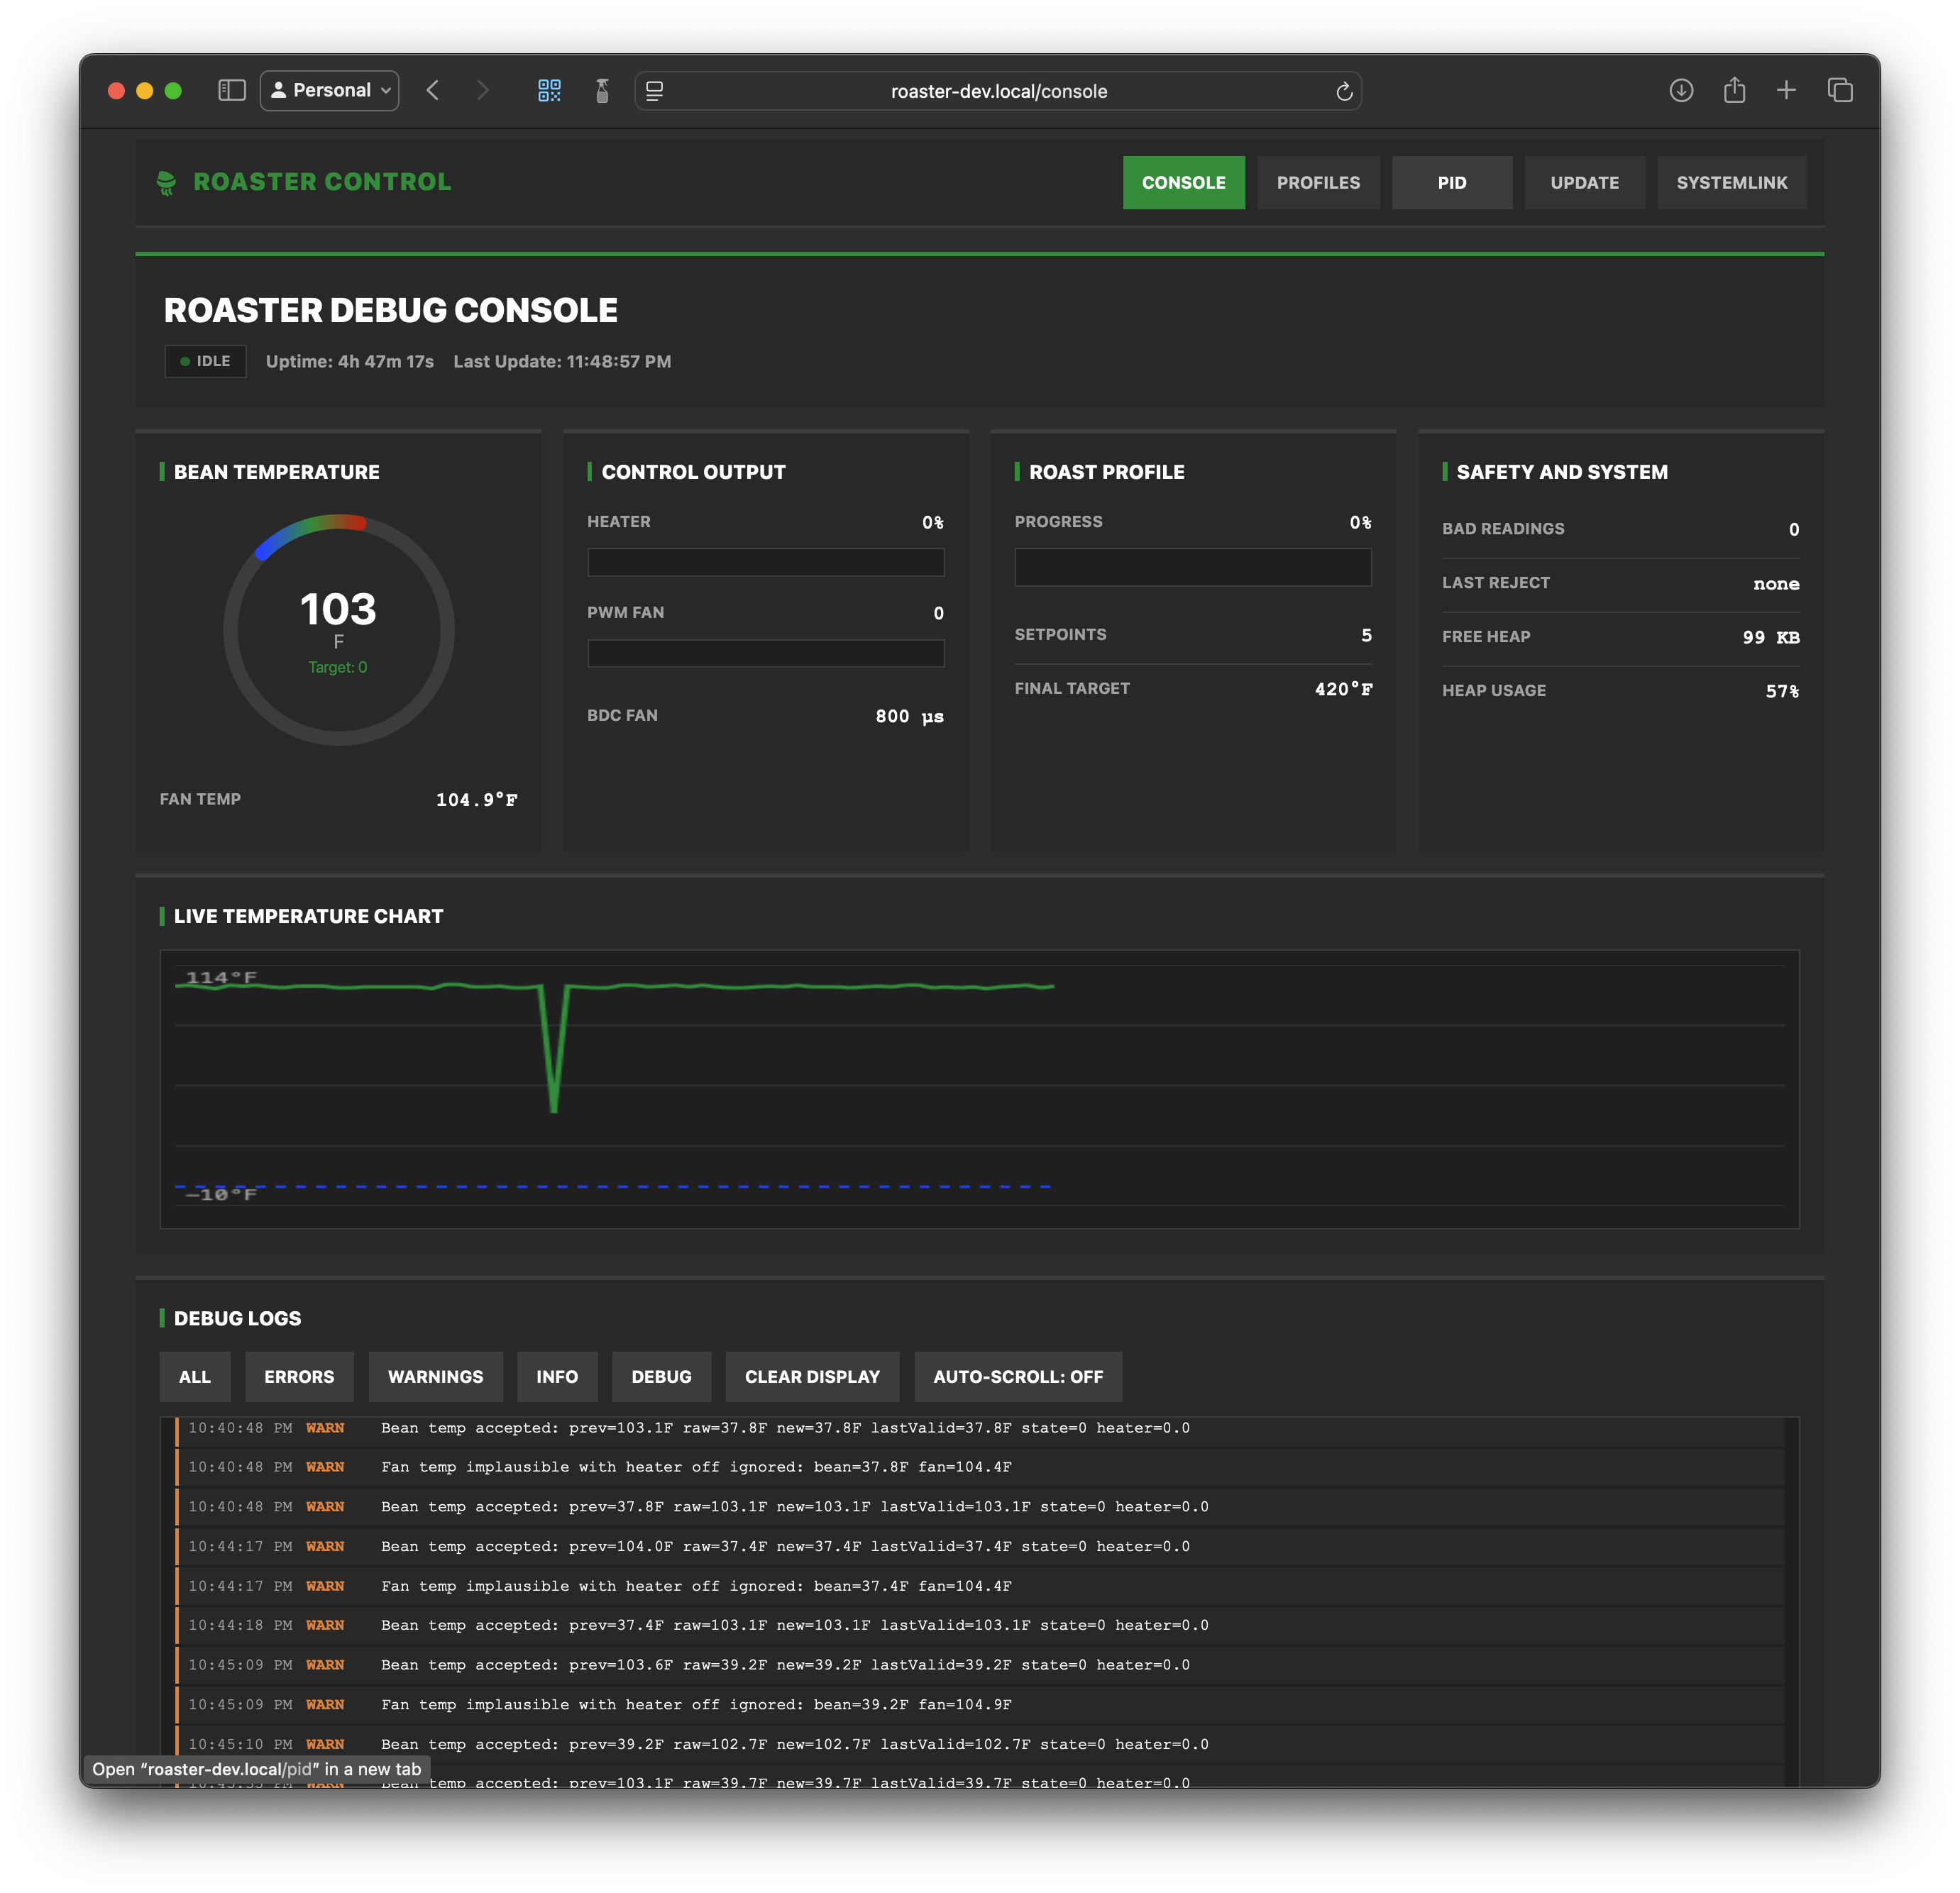Click the 10:44:18 PM bean temp log line

(980, 1625)
